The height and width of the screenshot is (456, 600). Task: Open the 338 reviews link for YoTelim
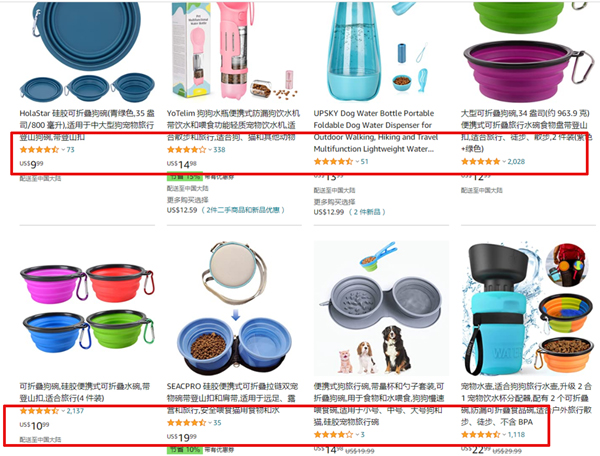pos(219,150)
